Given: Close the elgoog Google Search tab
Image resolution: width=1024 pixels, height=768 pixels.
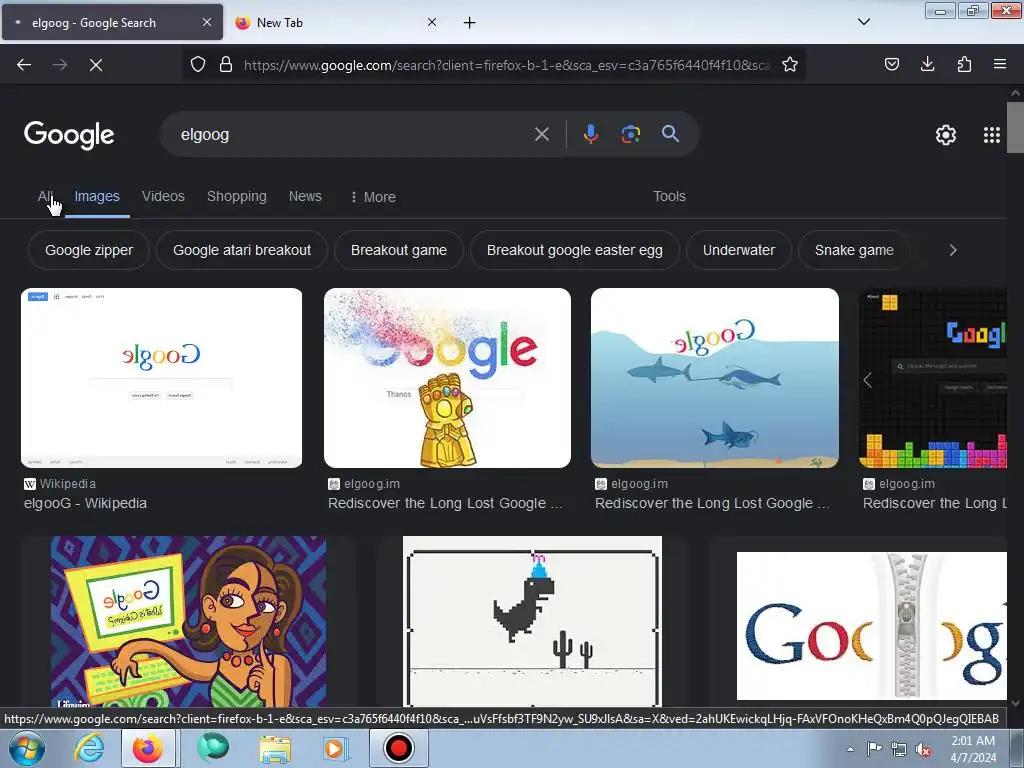Looking at the screenshot, I should click(207, 22).
